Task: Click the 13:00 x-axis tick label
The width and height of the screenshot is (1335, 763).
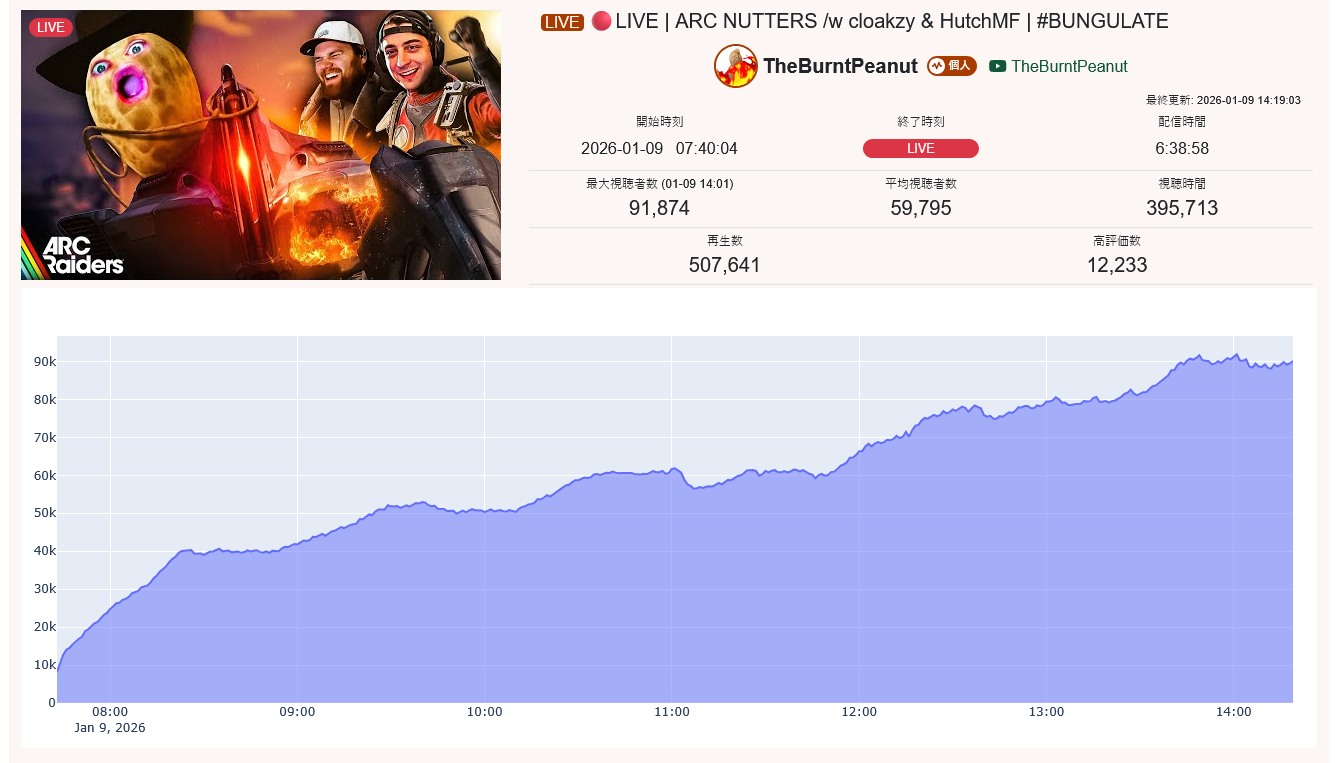Action: 1046,712
